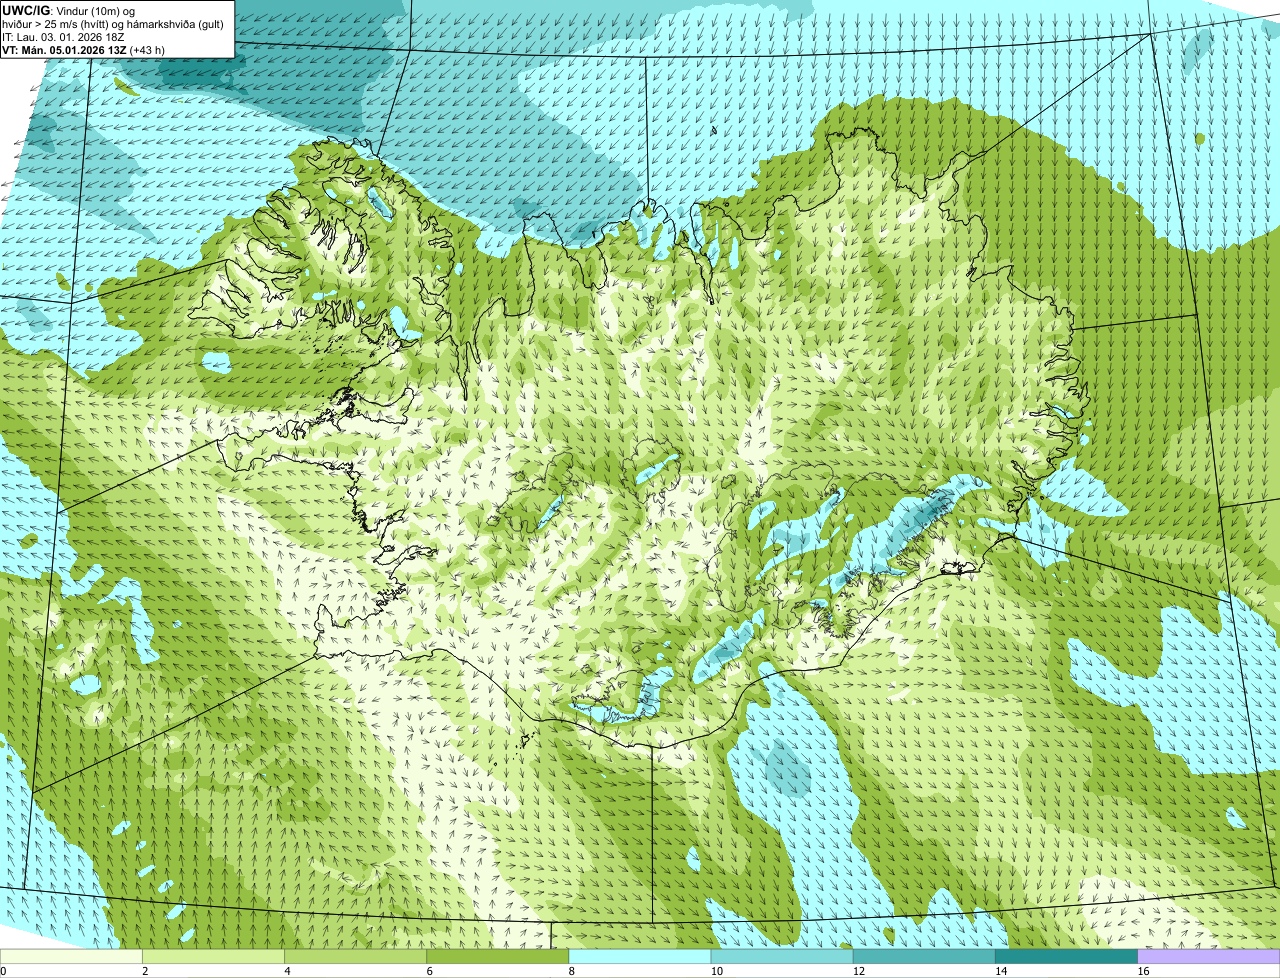Select the 14–16 m/s dark teal swatch
This screenshot has width=1280, height=978.
point(1067,956)
